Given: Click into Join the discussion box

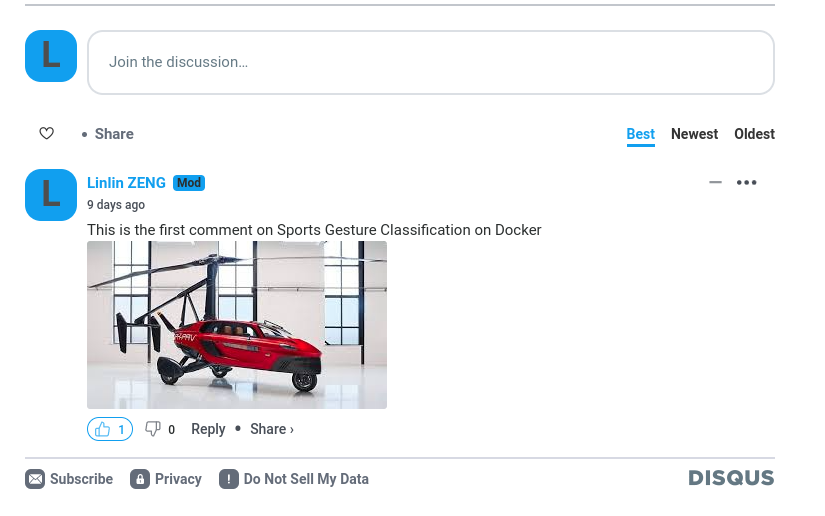Looking at the screenshot, I should click(x=431, y=62).
